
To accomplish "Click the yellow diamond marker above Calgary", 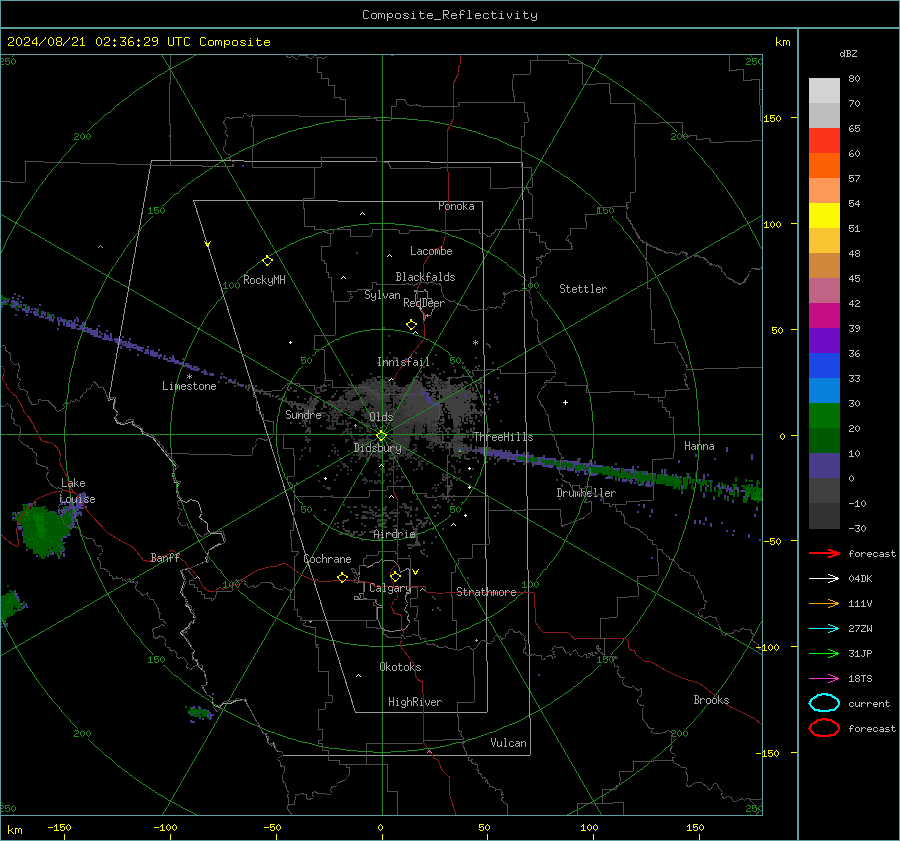I will click(x=395, y=576).
